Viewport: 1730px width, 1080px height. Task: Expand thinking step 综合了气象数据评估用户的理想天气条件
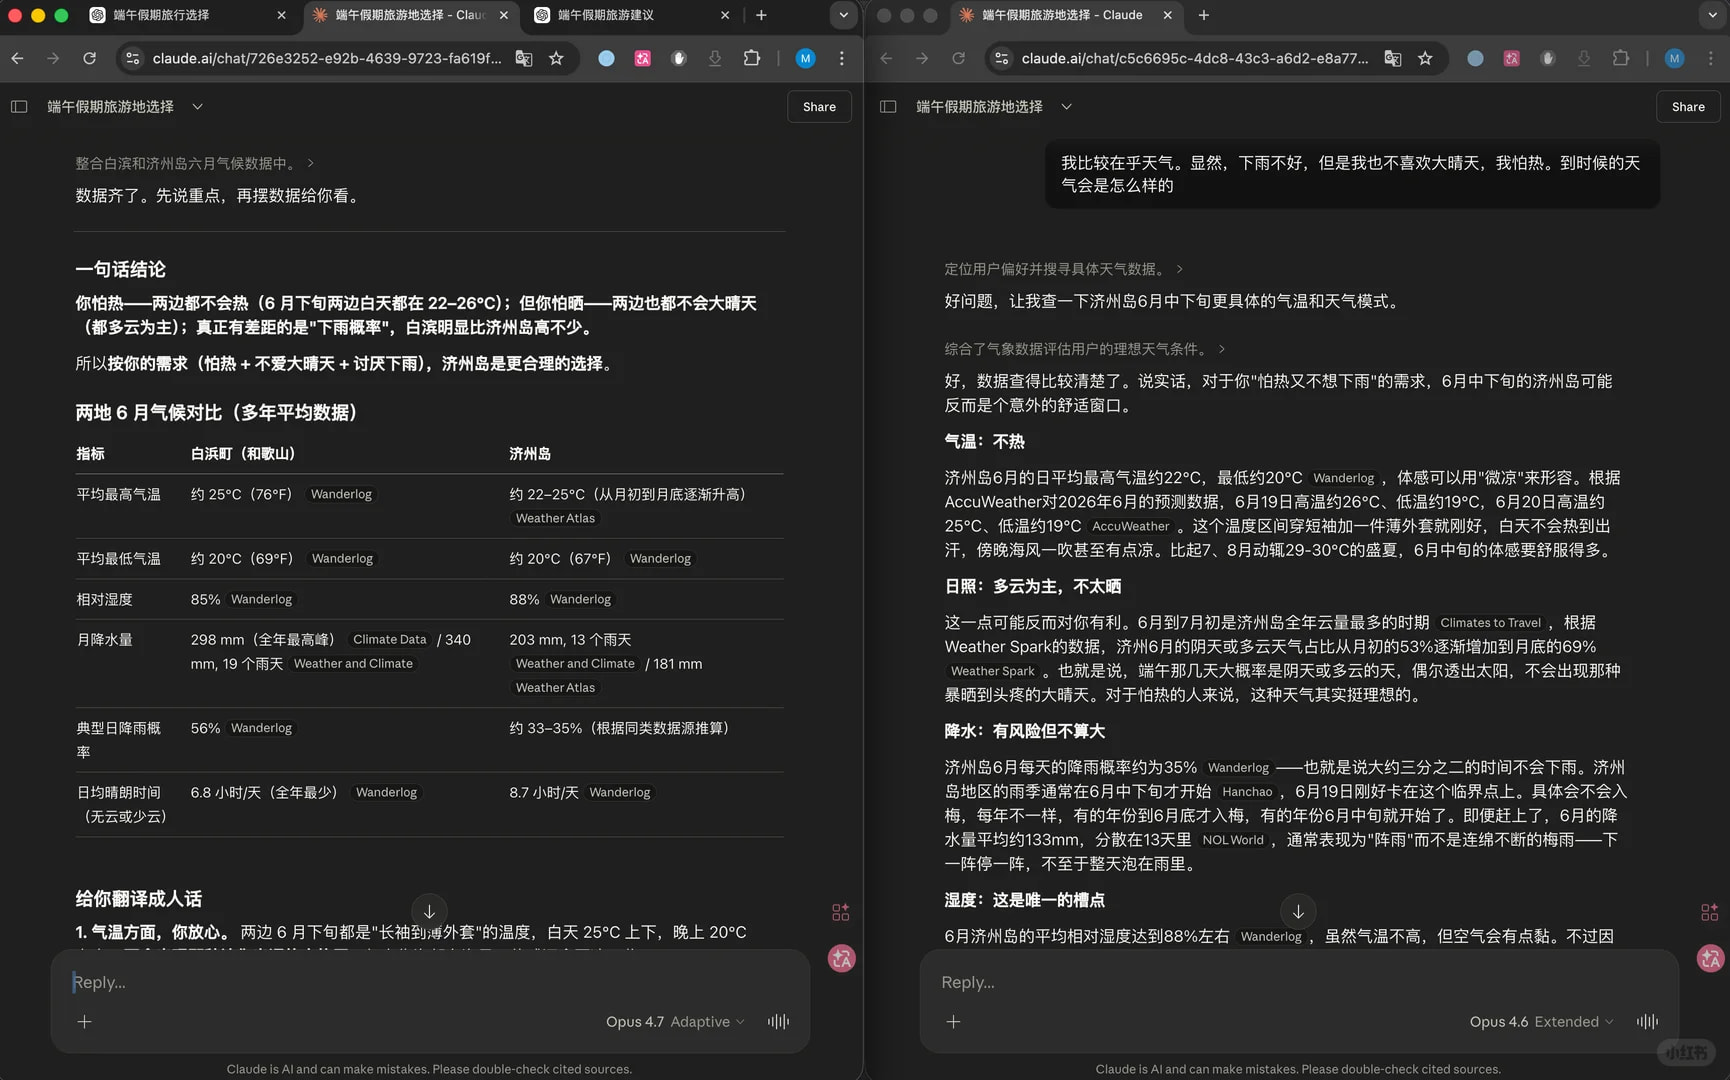click(x=1085, y=349)
